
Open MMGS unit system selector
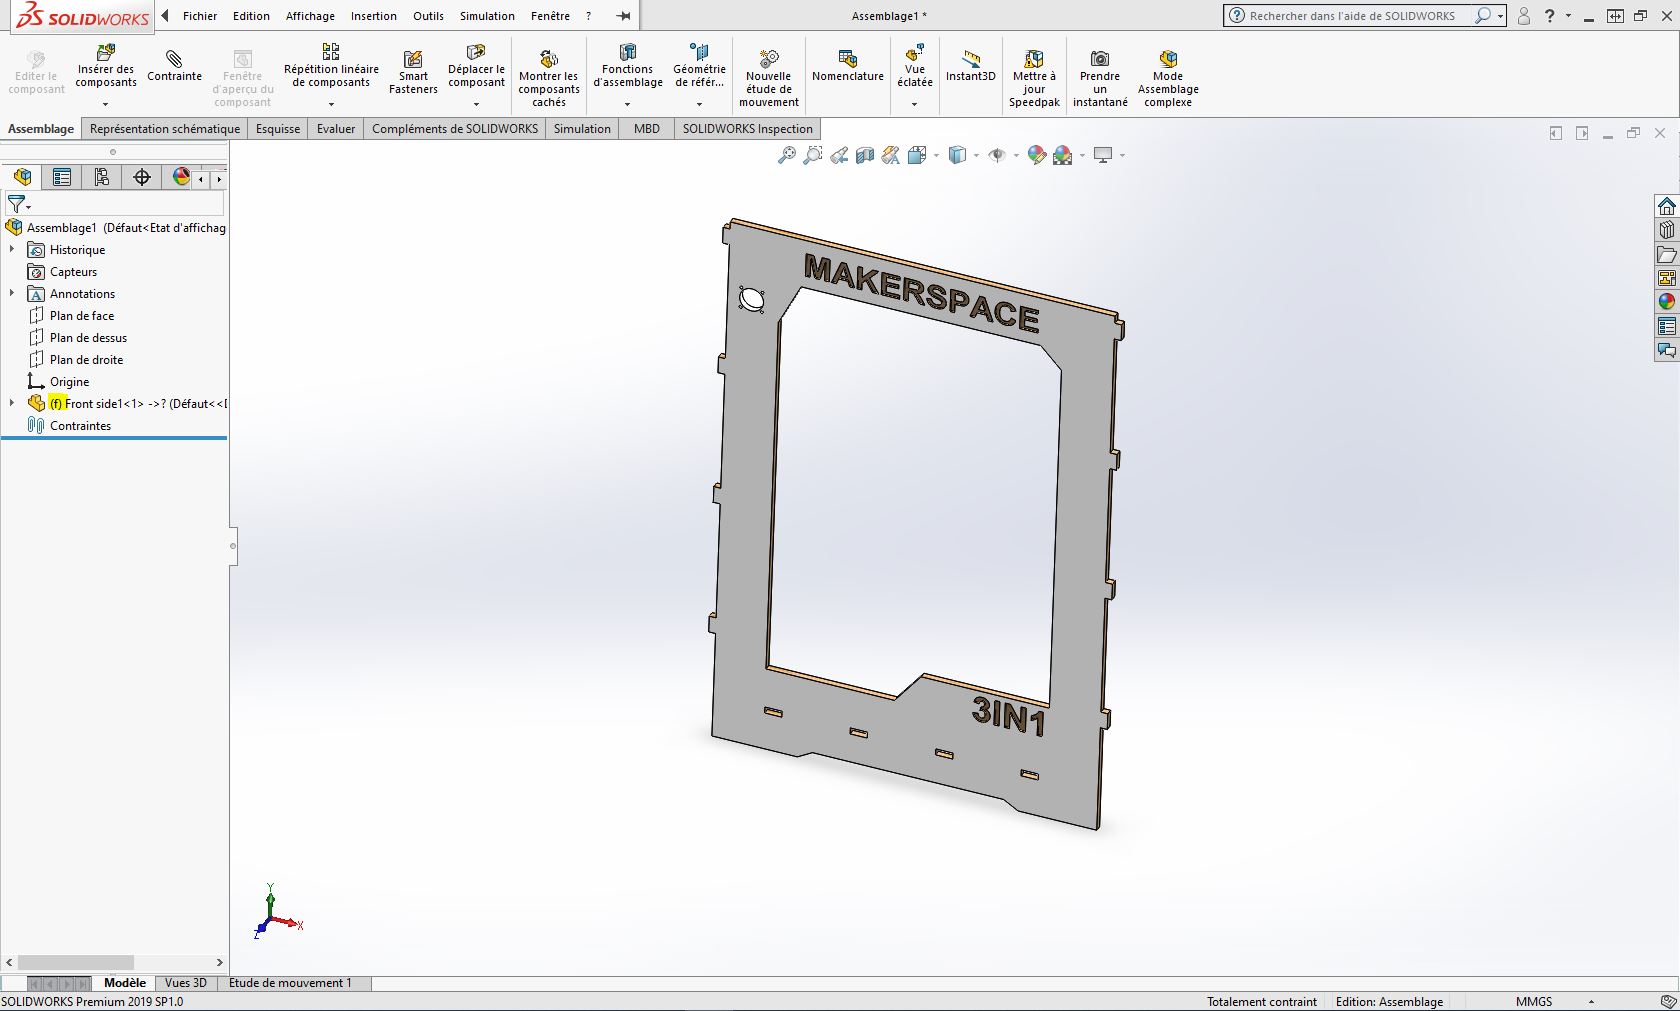1534,1001
